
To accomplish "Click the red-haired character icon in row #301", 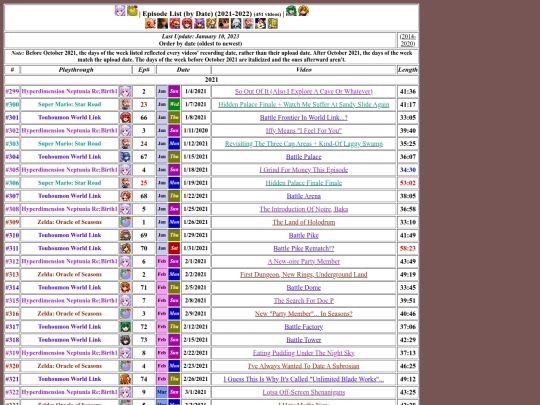I will click(125, 117).
